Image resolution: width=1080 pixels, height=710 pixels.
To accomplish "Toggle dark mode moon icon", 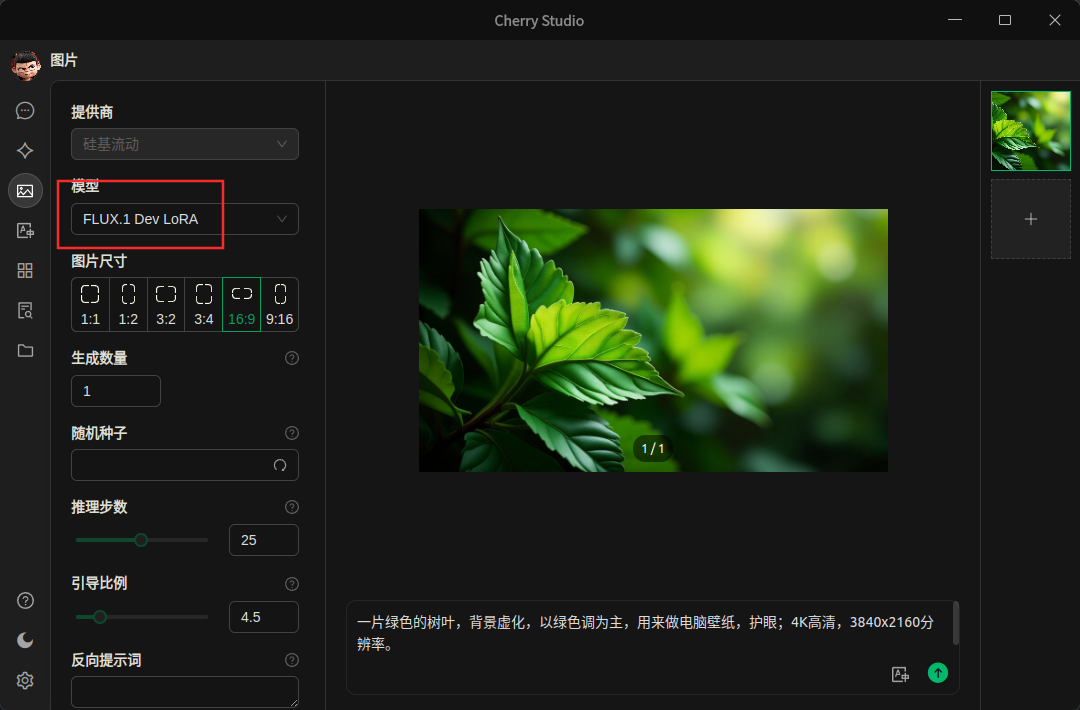I will (x=25, y=640).
